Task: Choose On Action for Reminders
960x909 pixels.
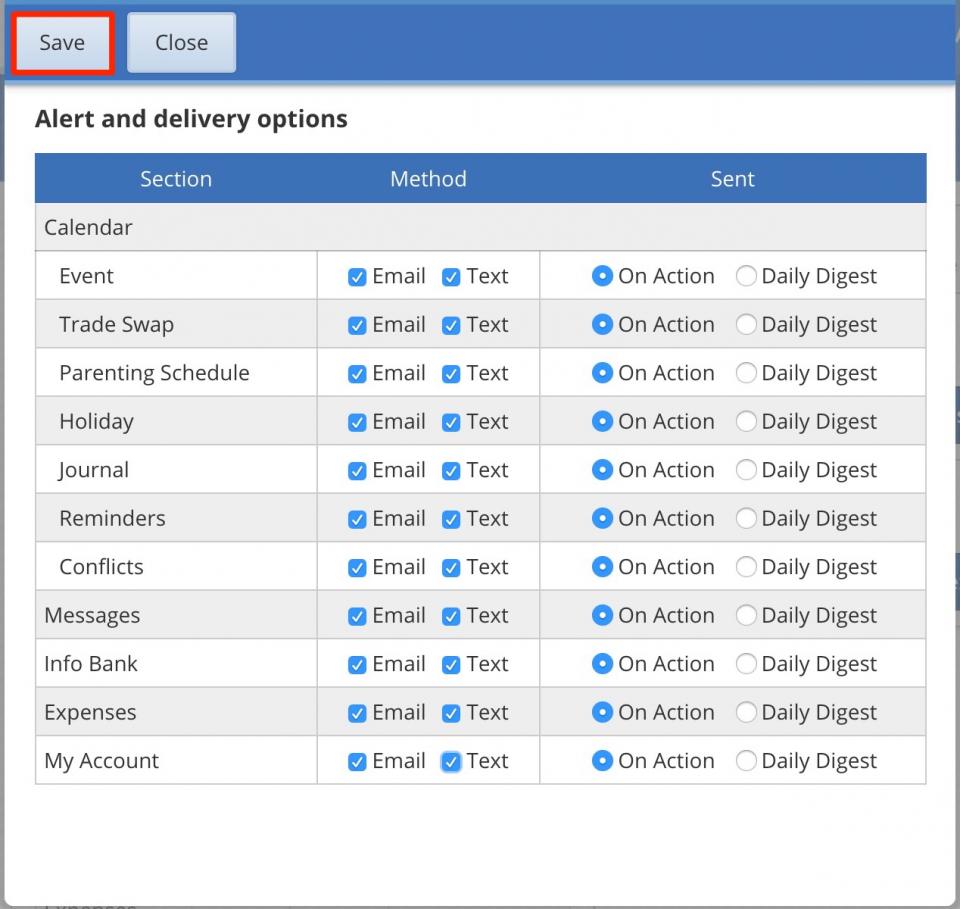Action: (x=602, y=518)
